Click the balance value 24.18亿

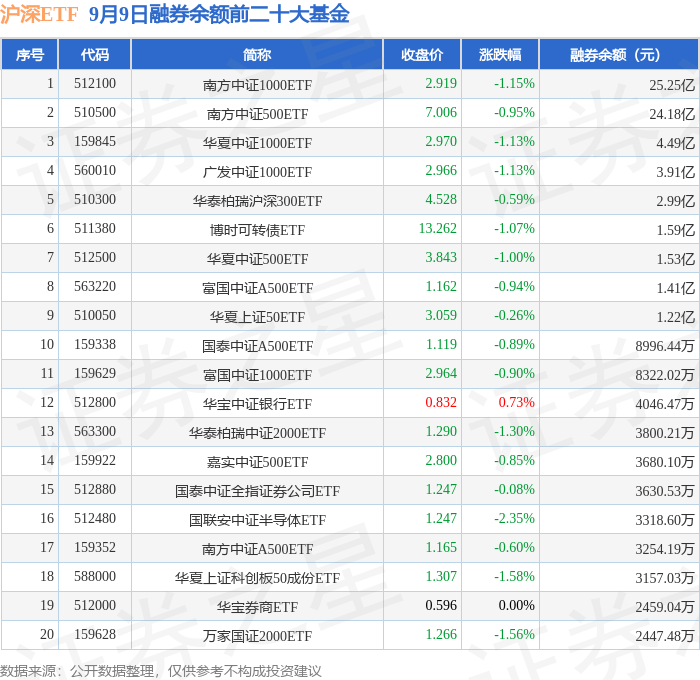coord(672,114)
